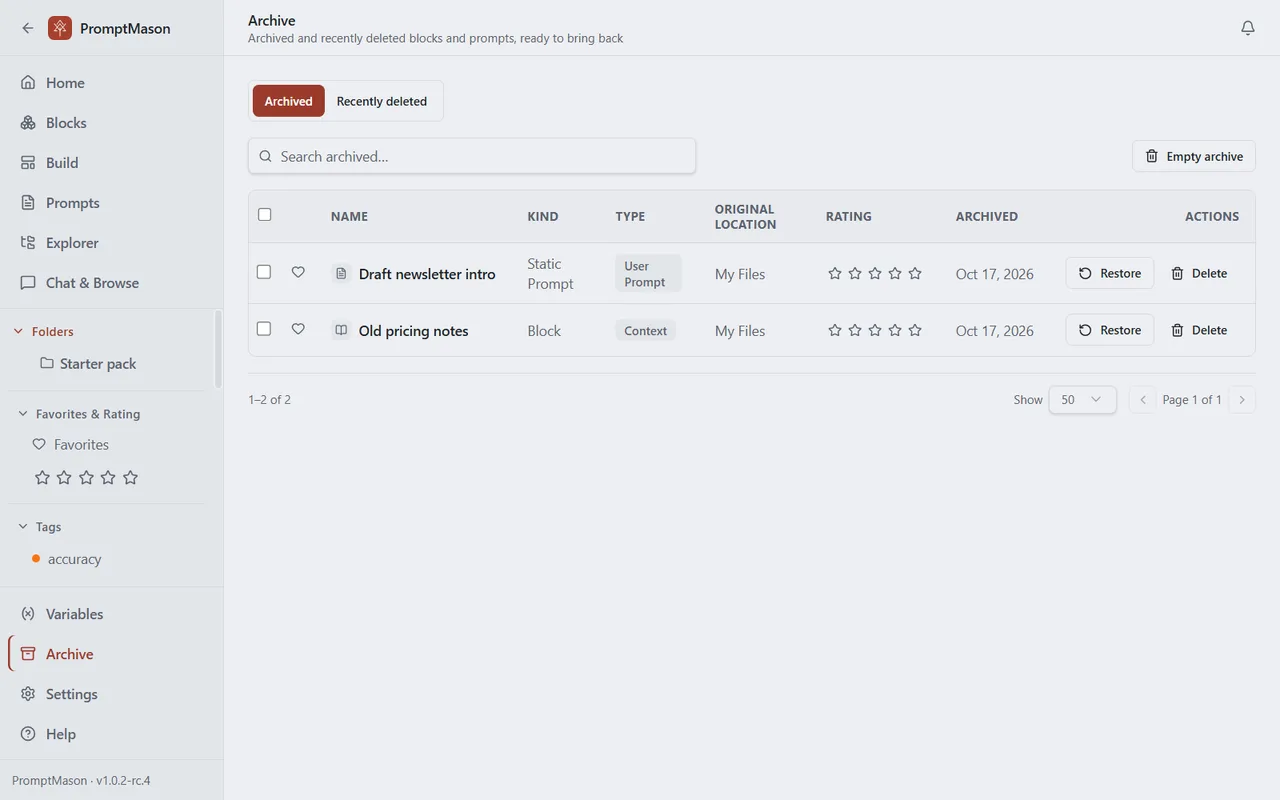1280x800 pixels.
Task: Click the Draft newsletter intro document icon
Action: click(x=341, y=273)
